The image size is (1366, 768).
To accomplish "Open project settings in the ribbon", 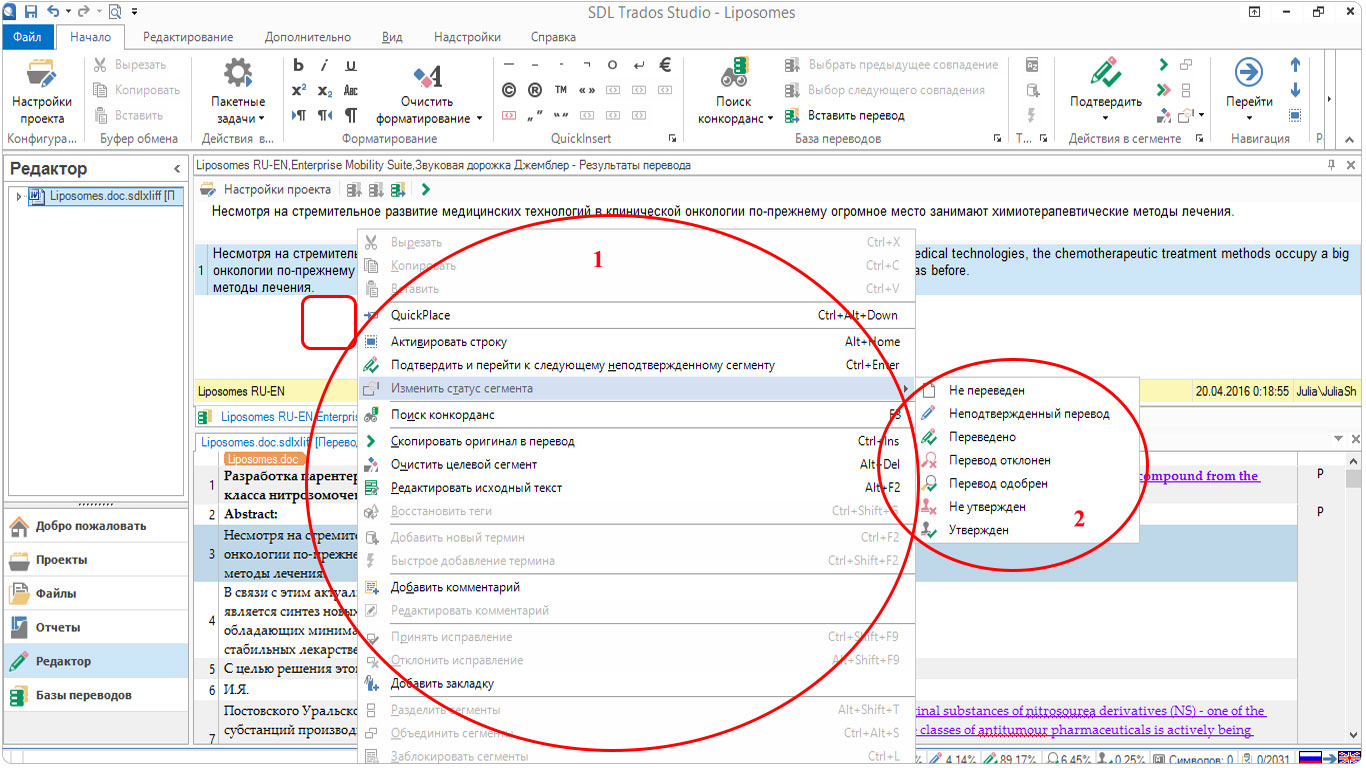I will 42,92.
